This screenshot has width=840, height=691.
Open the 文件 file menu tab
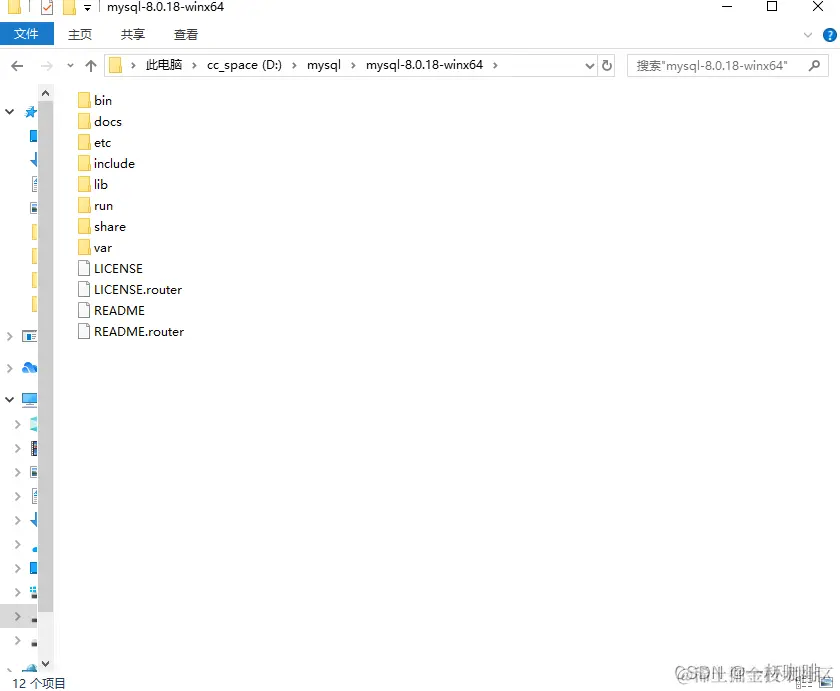point(27,34)
